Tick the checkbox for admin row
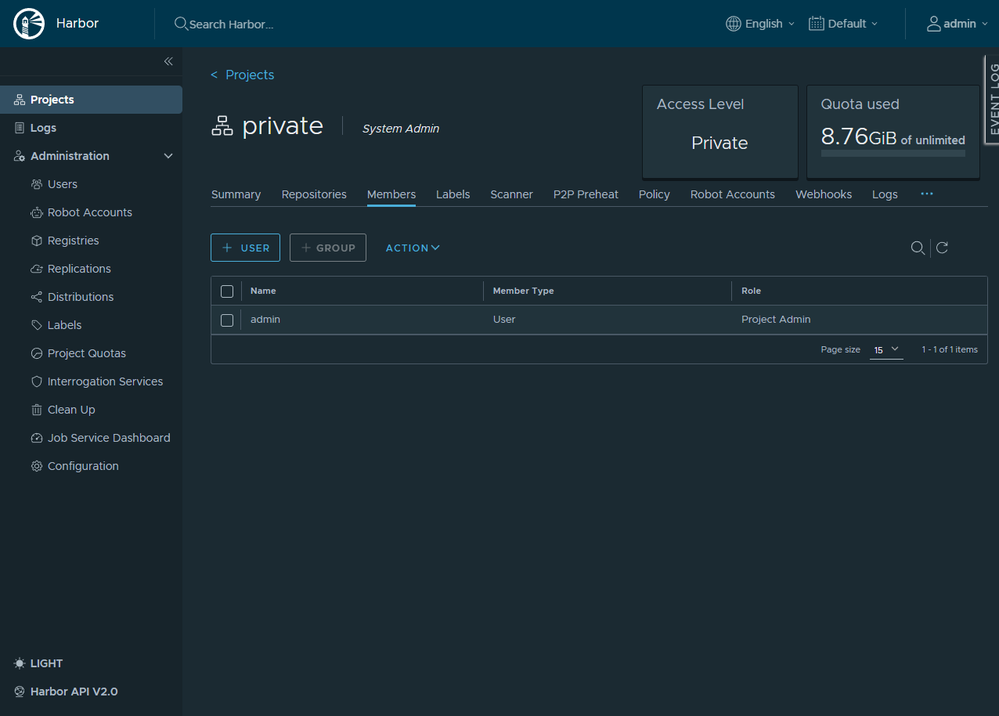This screenshot has width=999, height=716. click(227, 320)
